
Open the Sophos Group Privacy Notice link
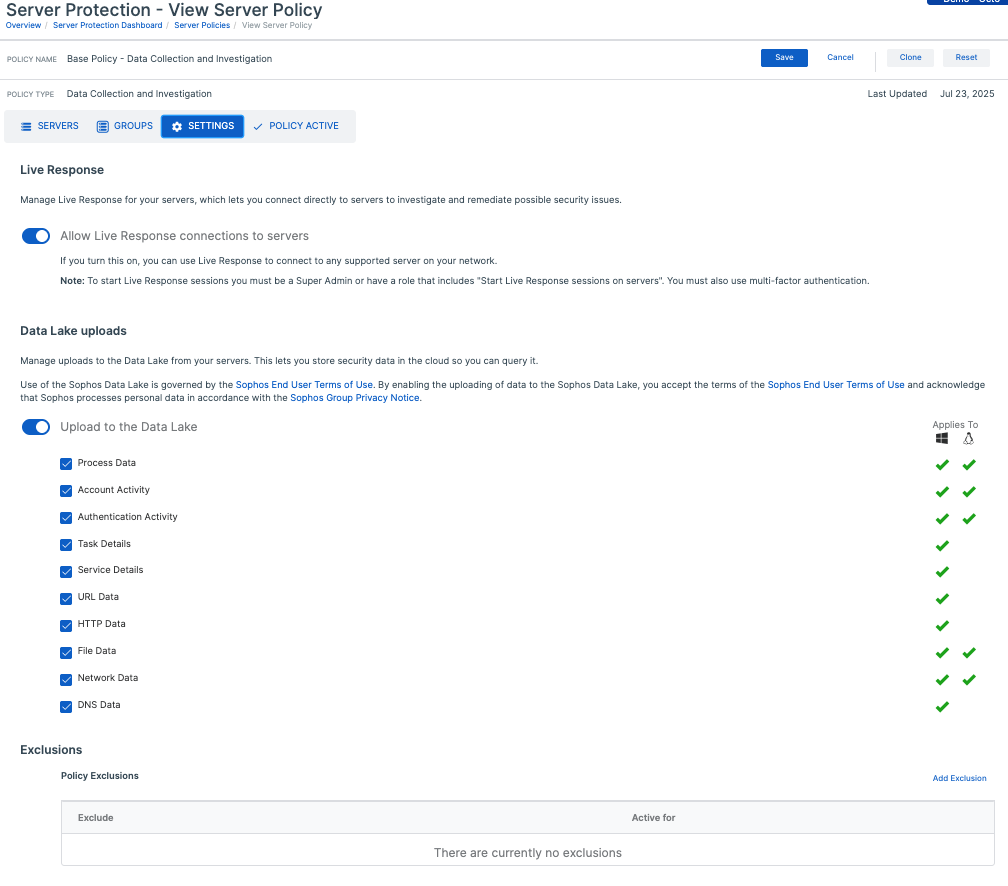pos(355,398)
